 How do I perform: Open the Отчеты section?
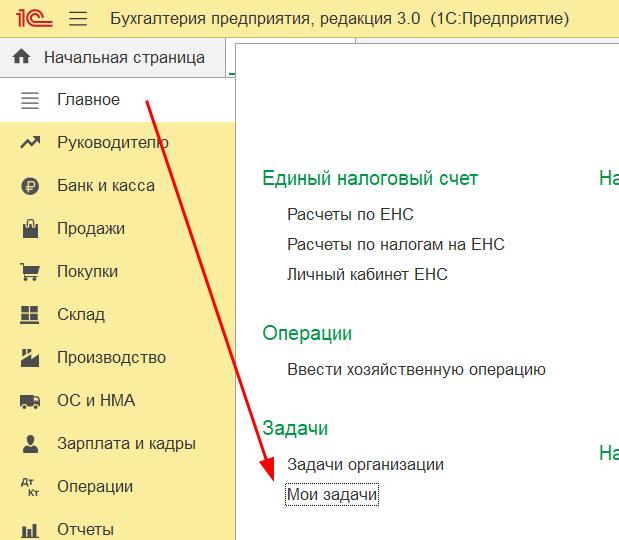point(85,530)
